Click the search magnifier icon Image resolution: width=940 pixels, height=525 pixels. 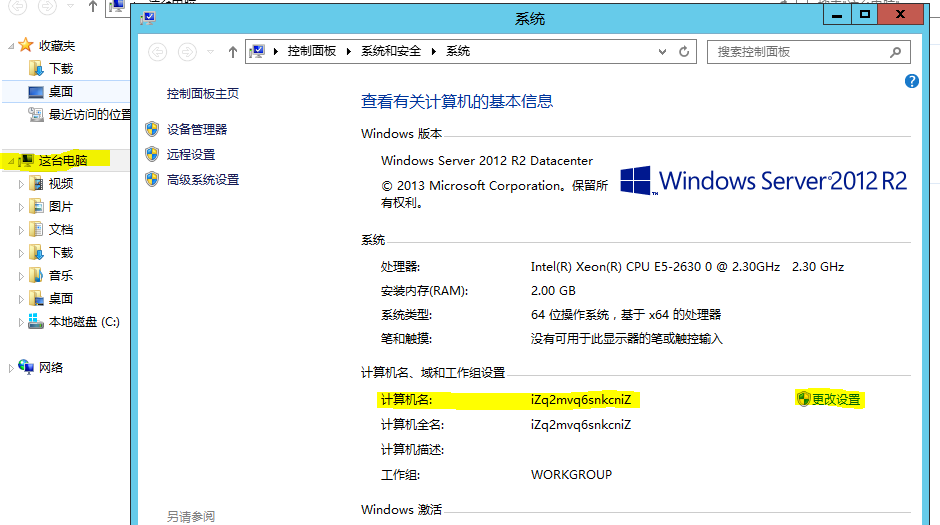pos(897,52)
